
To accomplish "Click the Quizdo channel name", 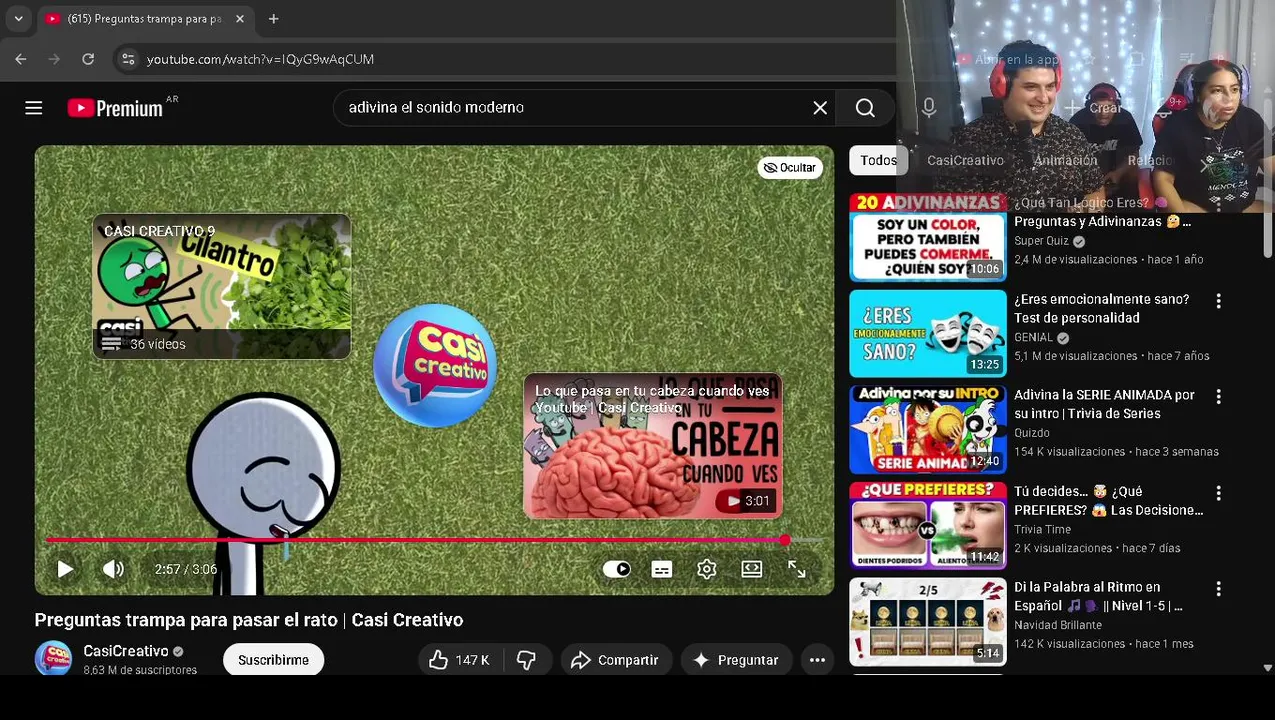I will pos(1032,433).
